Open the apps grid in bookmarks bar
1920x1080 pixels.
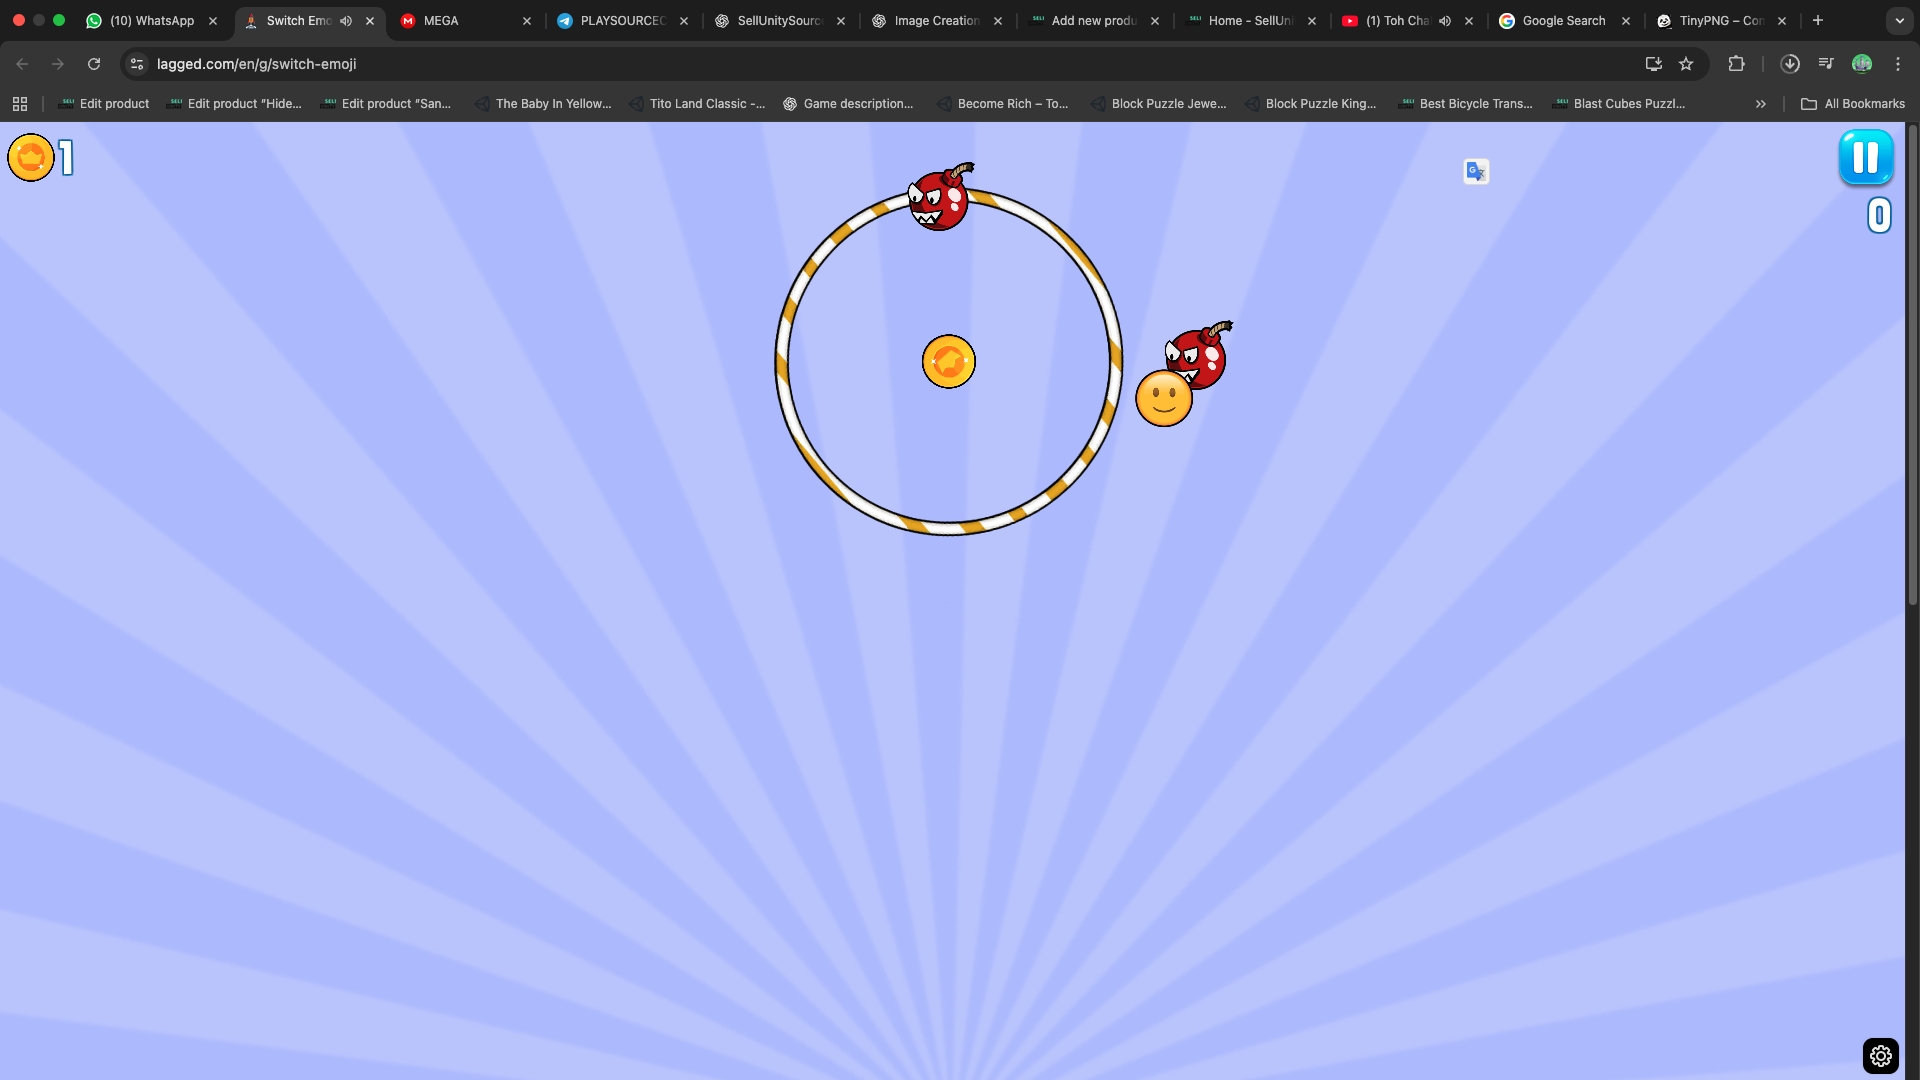click(x=20, y=104)
